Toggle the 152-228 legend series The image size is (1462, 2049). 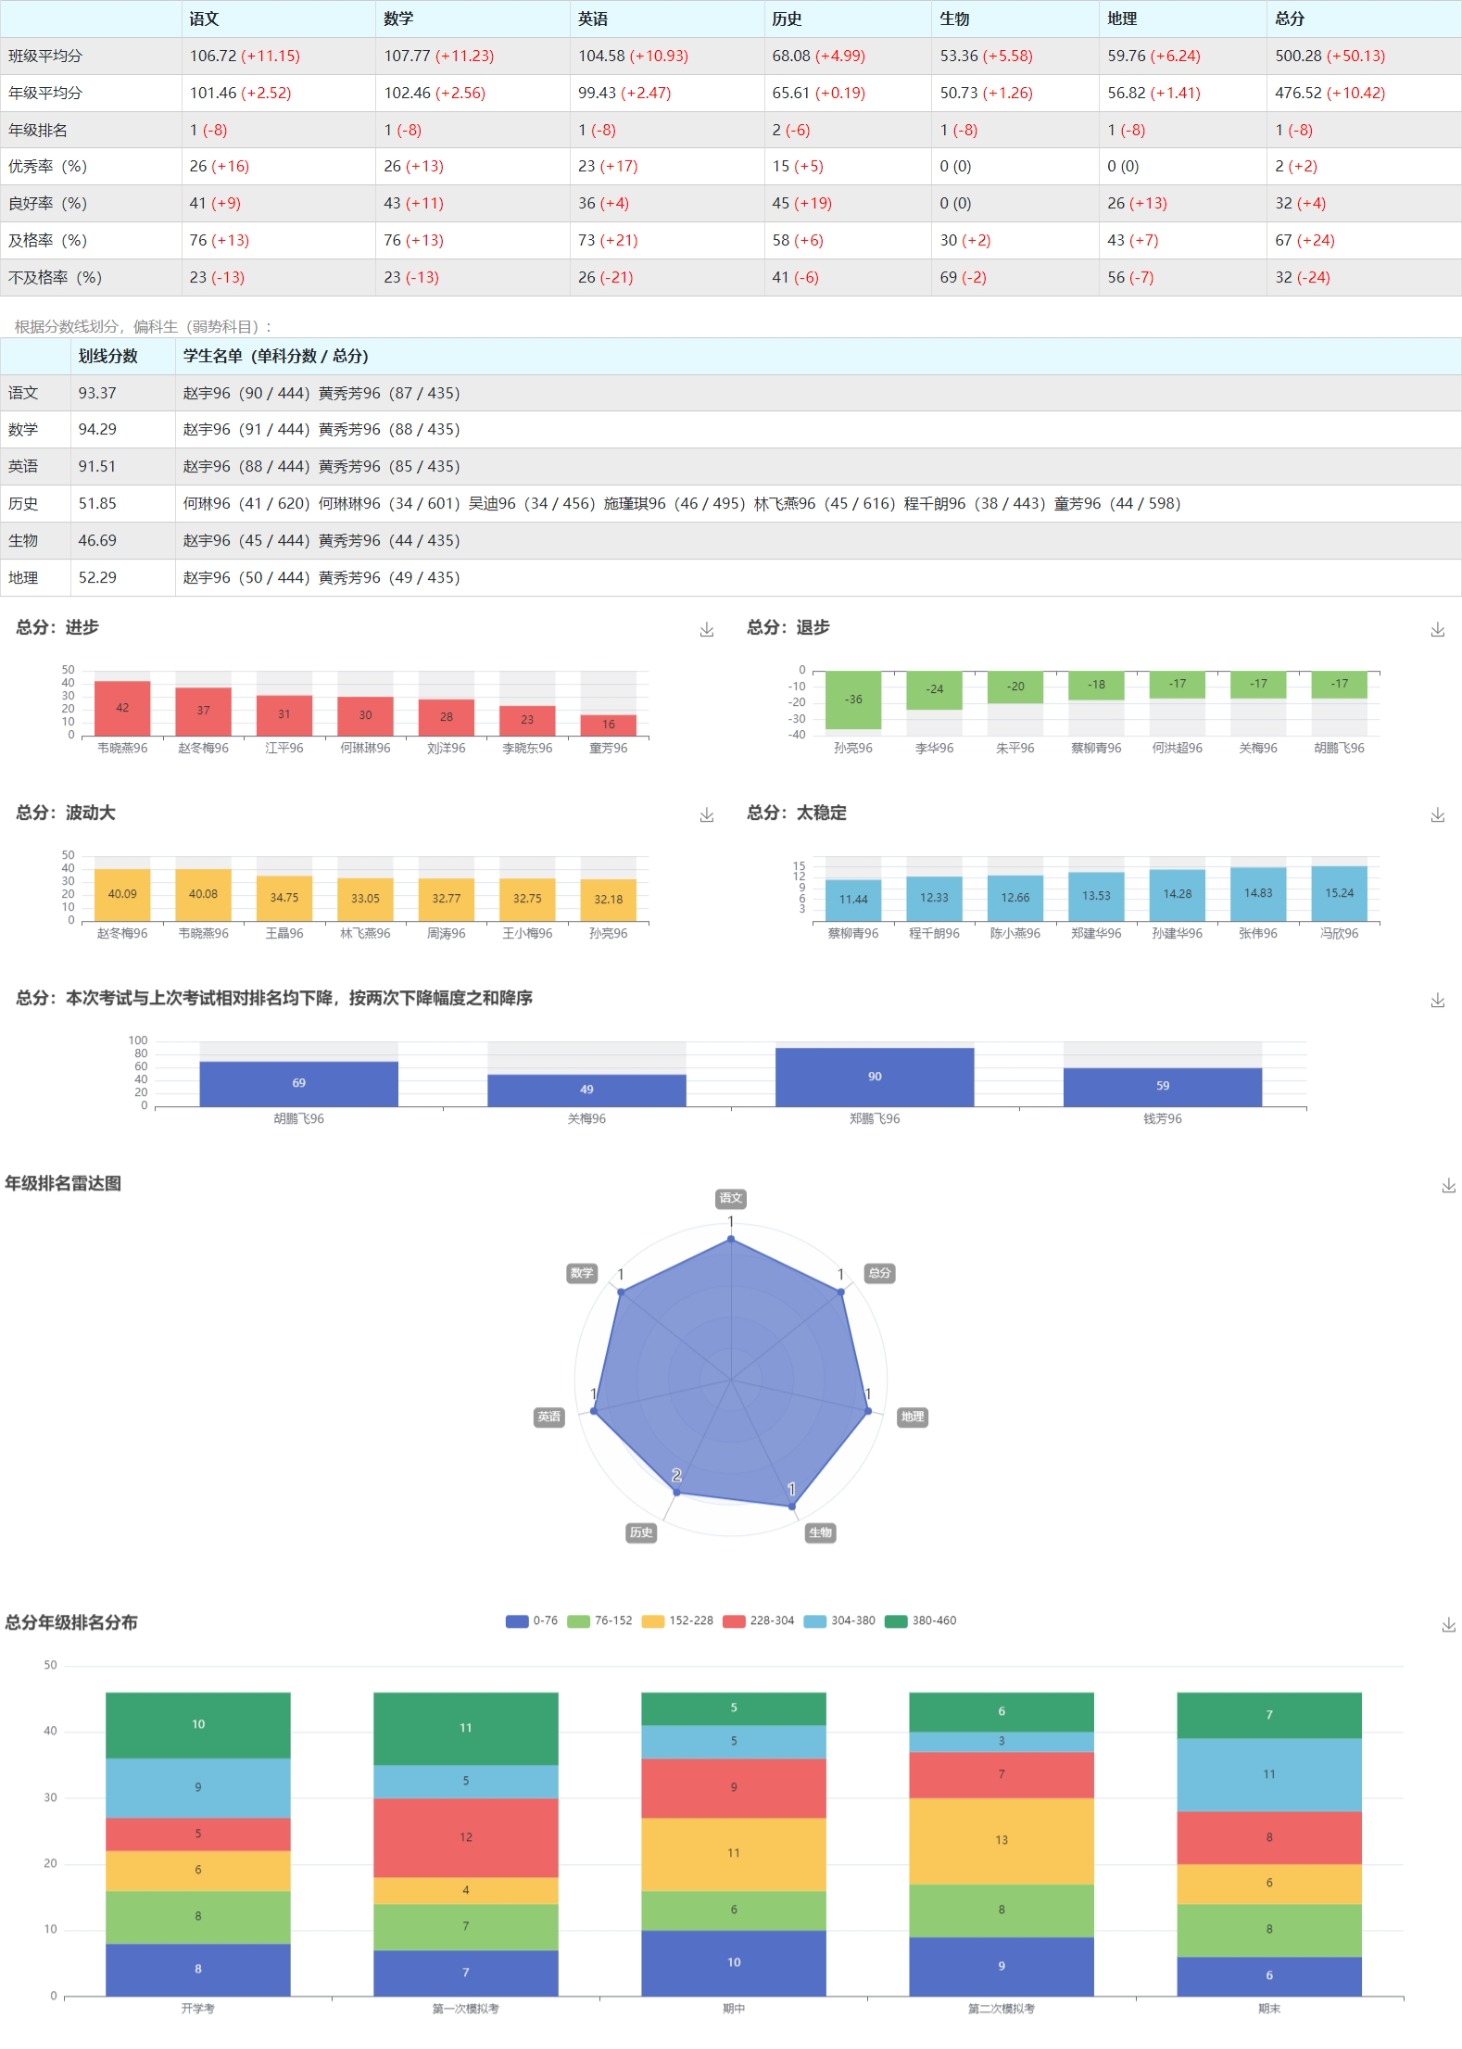tap(678, 1621)
